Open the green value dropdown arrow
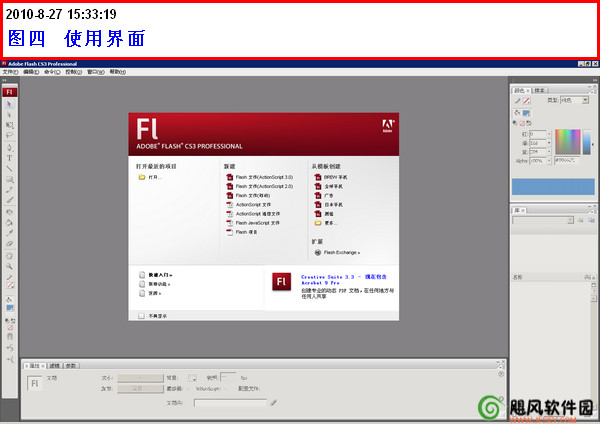 pos(549,143)
